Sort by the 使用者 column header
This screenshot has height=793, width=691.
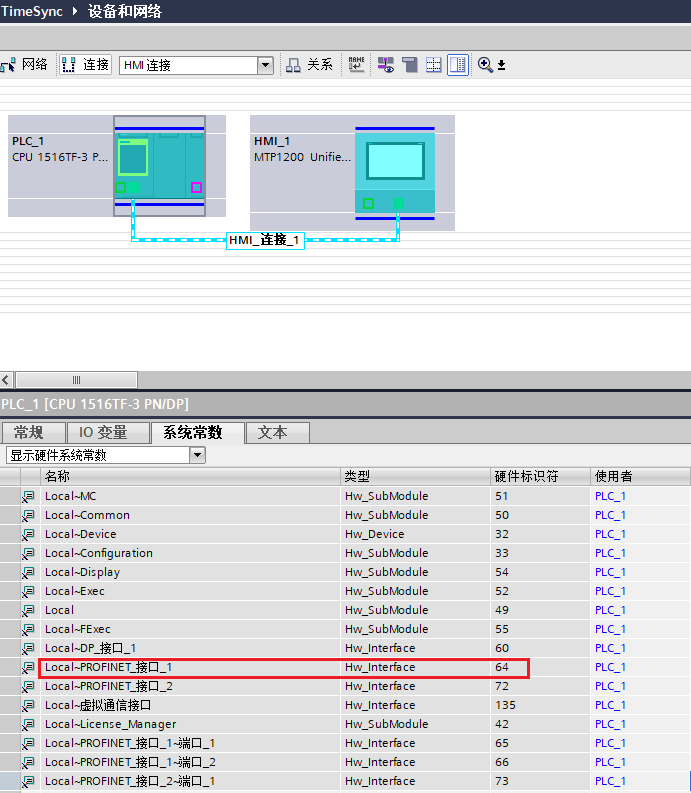click(x=640, y=476)
